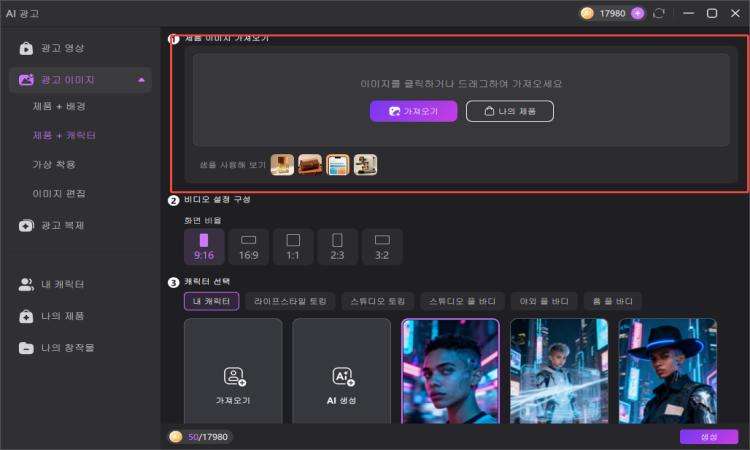Image resolution: width=750 pixels, height=450 pixels.
Task: Switch to 스튜디오 풀 바디 tab
Action: click(463, 301)
